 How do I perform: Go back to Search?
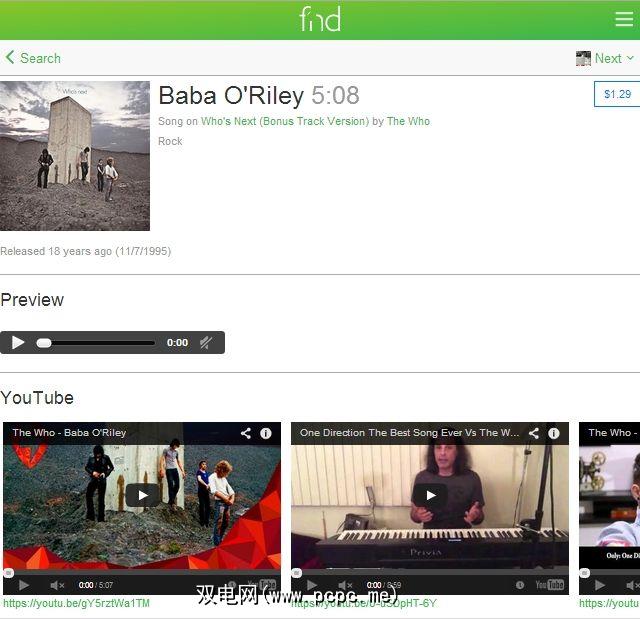[40, 58]
